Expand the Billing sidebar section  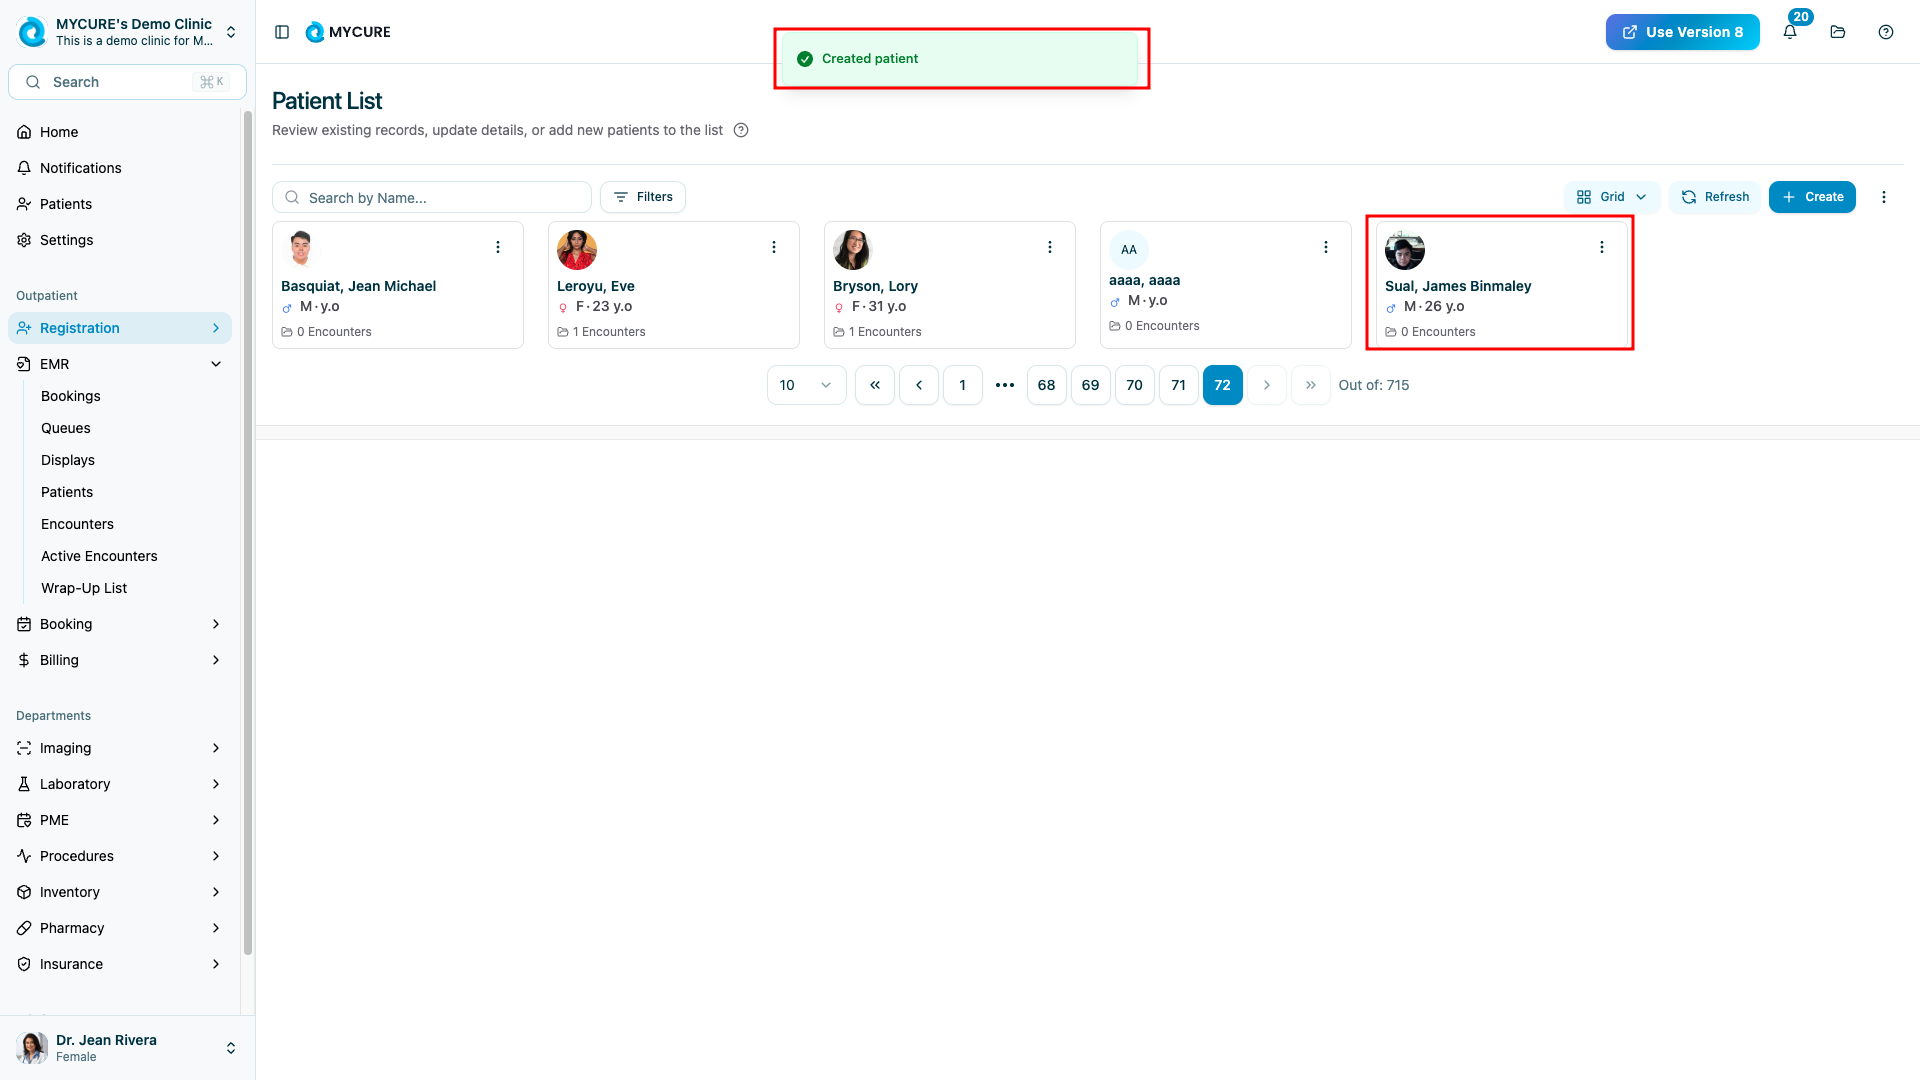pyautogui.click(x=216, y=660)
